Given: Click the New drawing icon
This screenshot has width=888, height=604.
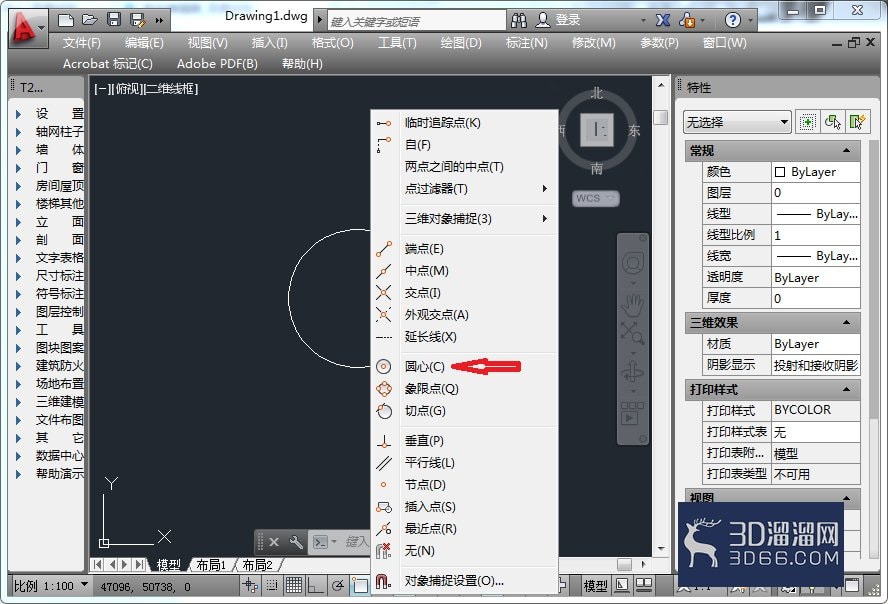Looking at the screenshot, I should coord(66,20).
